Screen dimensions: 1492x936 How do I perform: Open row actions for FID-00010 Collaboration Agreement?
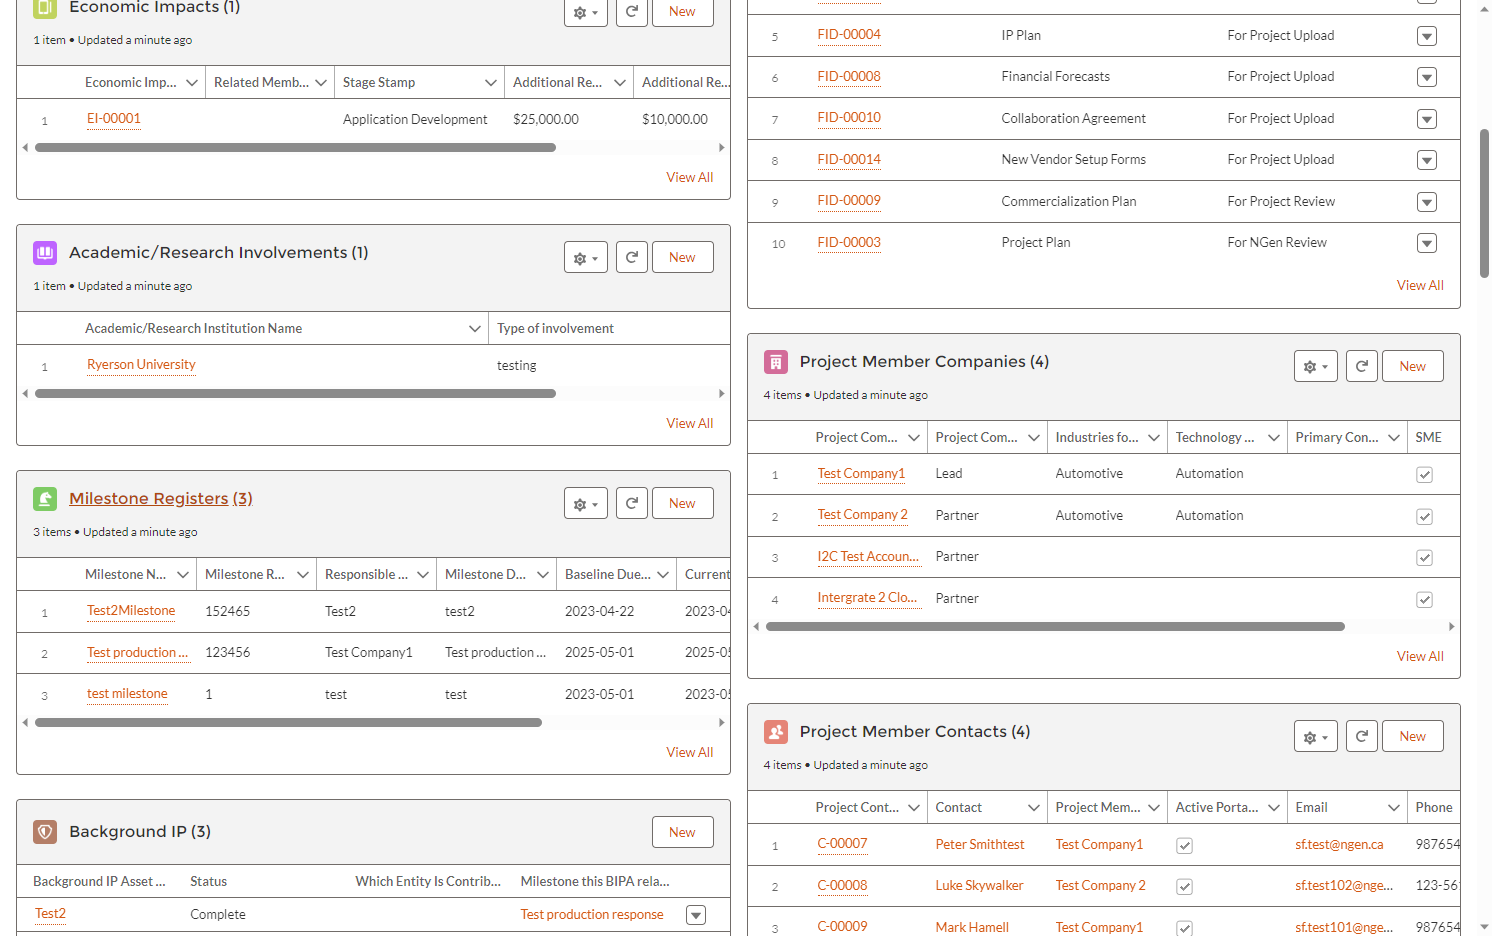1427,119
